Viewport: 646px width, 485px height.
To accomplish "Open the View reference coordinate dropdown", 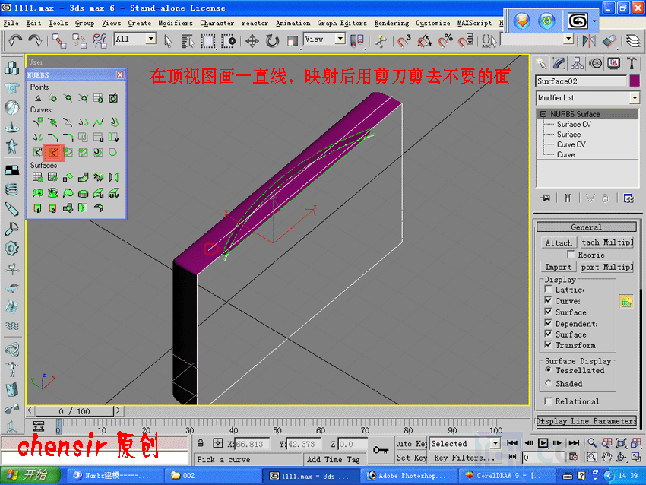I will pyautogui.click(x=340, y=39).
